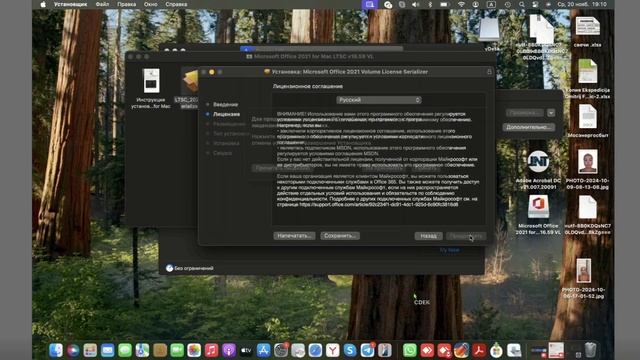Select the Лицензия step in sidebar
The width and height of the screenshot is (640, 360).
pyautogui.click(x=226, y=114)
